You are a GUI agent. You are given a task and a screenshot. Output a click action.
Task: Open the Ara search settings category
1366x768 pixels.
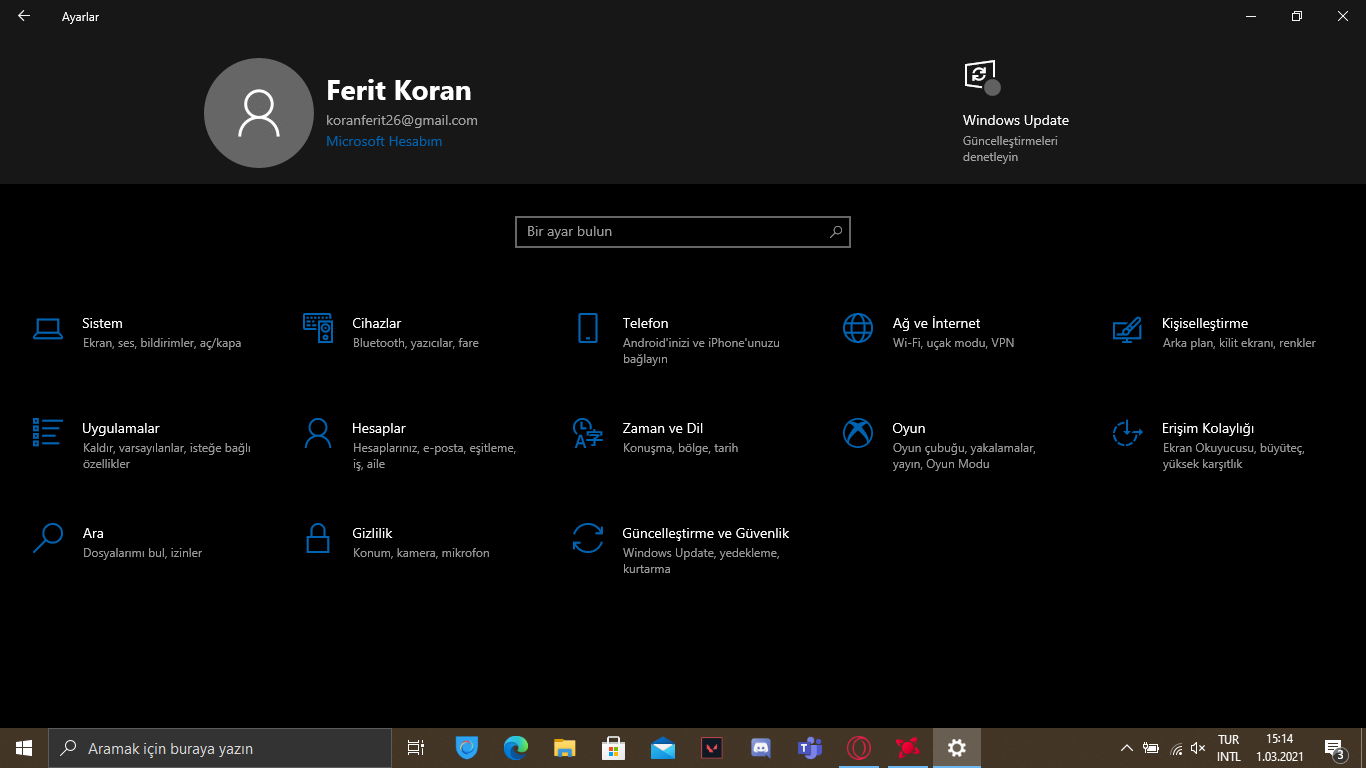93,534
